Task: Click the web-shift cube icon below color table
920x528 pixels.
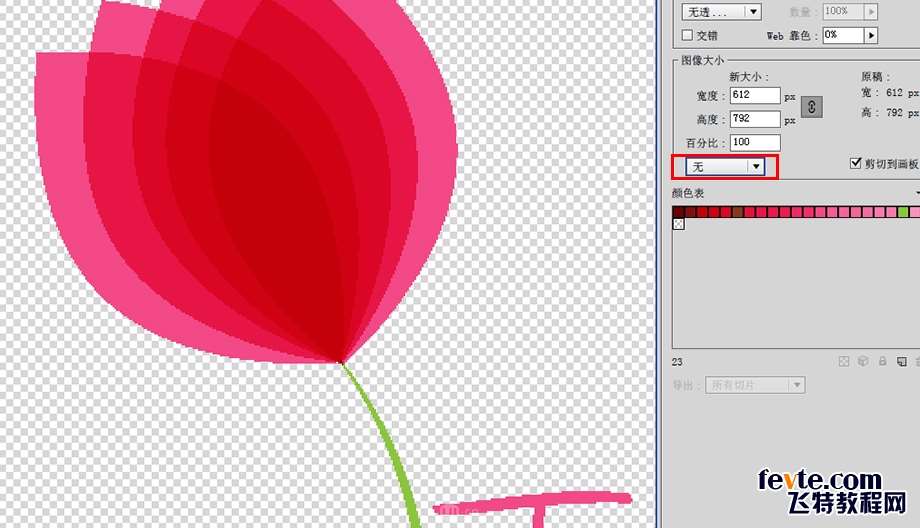Action: pos(863,361)
